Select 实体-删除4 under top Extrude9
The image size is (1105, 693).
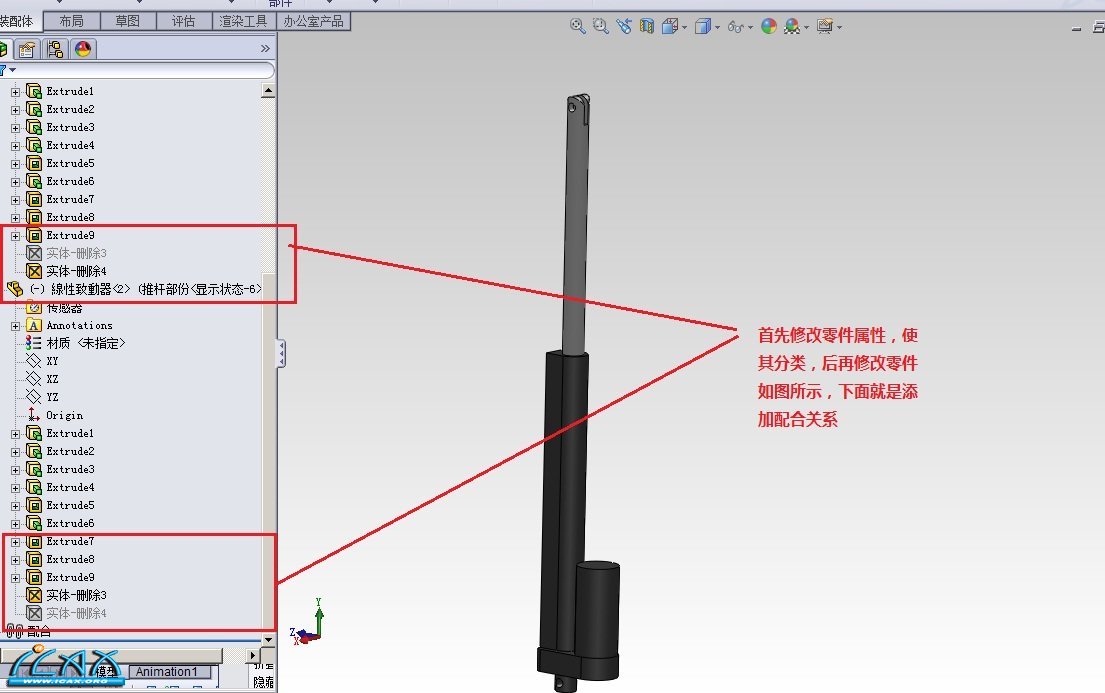(76, 271)
